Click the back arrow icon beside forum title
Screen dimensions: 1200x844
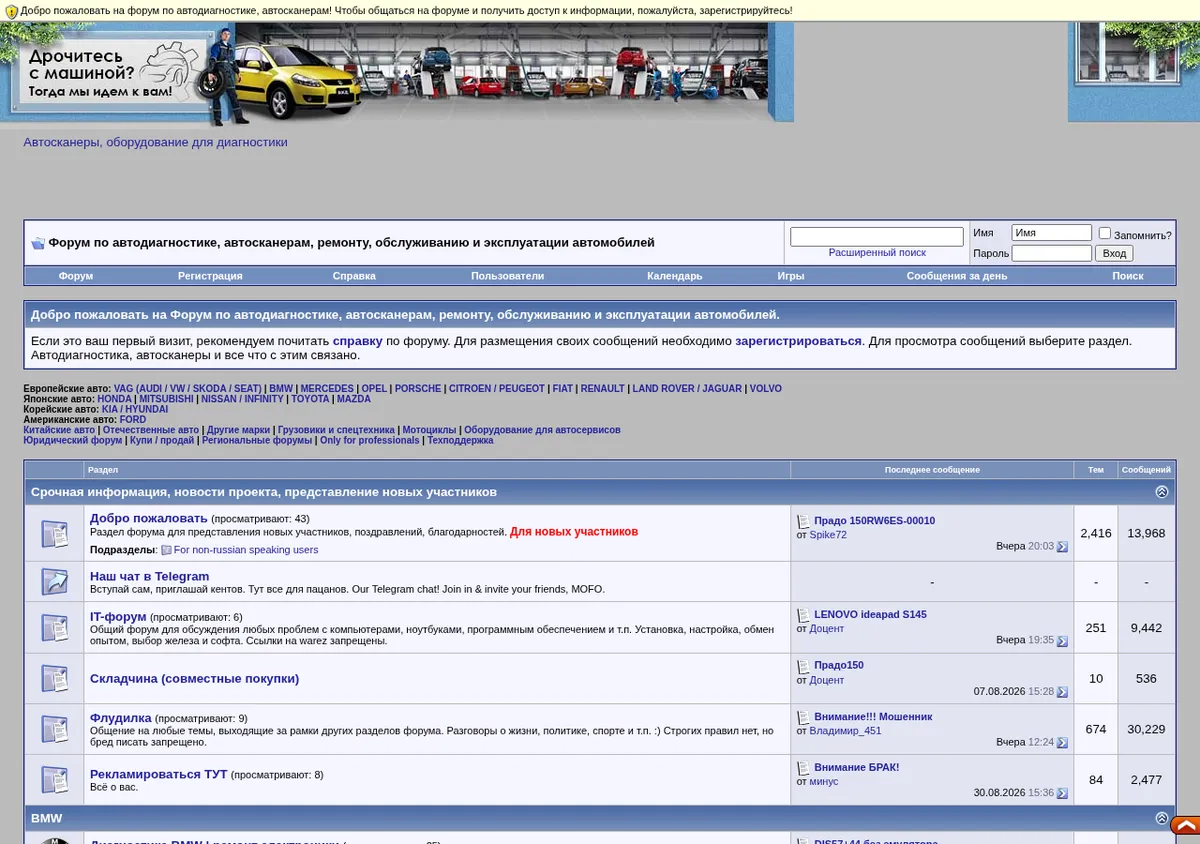tap(38, 243)
